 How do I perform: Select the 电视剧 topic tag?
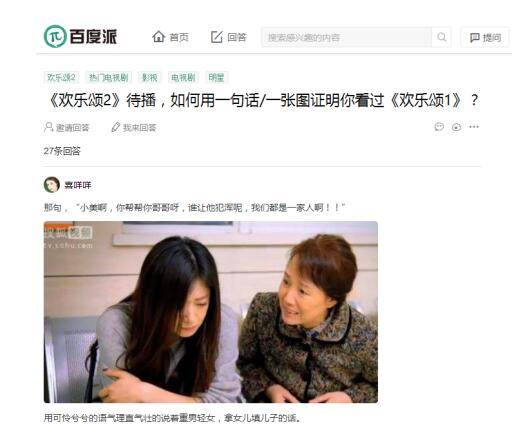point(183,77)
